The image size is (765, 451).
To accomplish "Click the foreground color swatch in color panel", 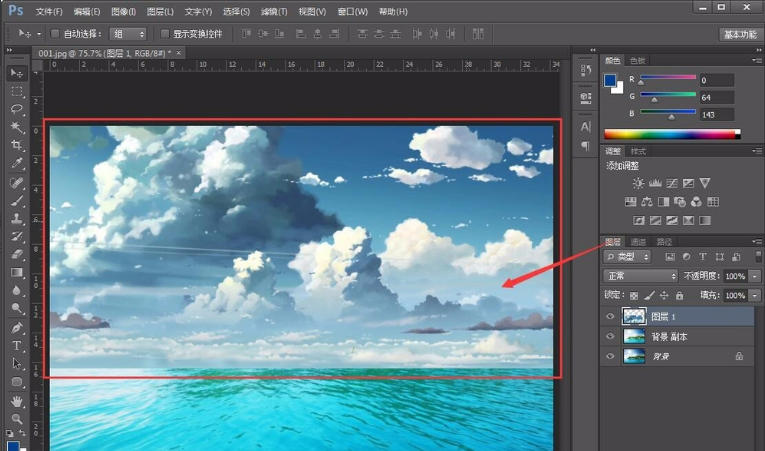I will click(610, 81).
